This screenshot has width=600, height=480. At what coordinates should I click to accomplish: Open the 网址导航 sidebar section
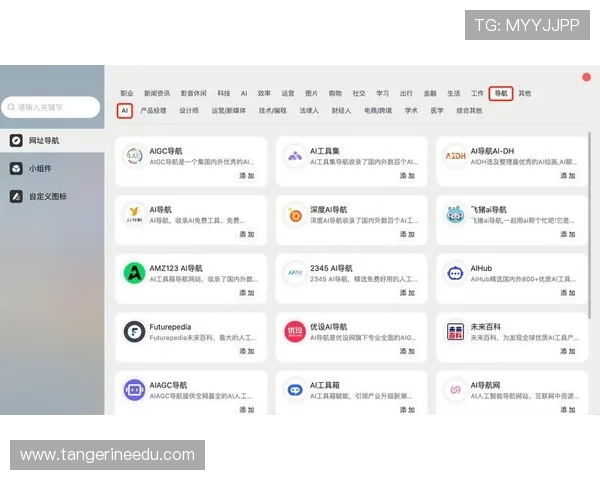click(x=52, y=140)
